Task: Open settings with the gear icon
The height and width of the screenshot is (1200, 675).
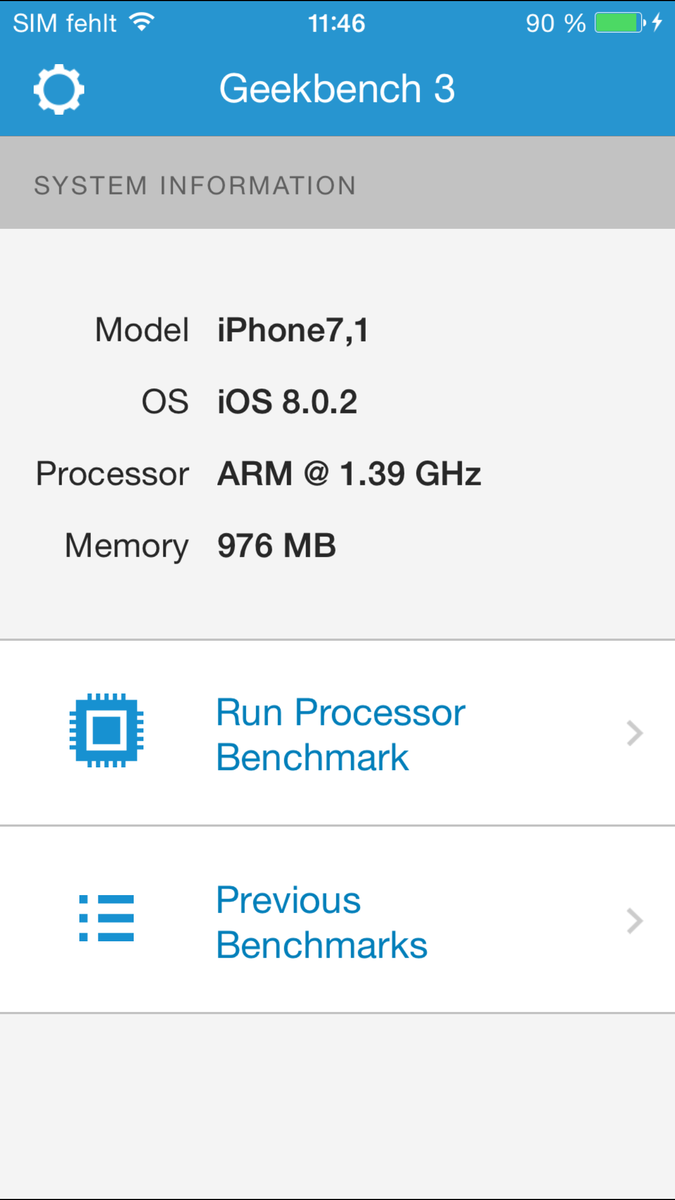Action: 58,90
